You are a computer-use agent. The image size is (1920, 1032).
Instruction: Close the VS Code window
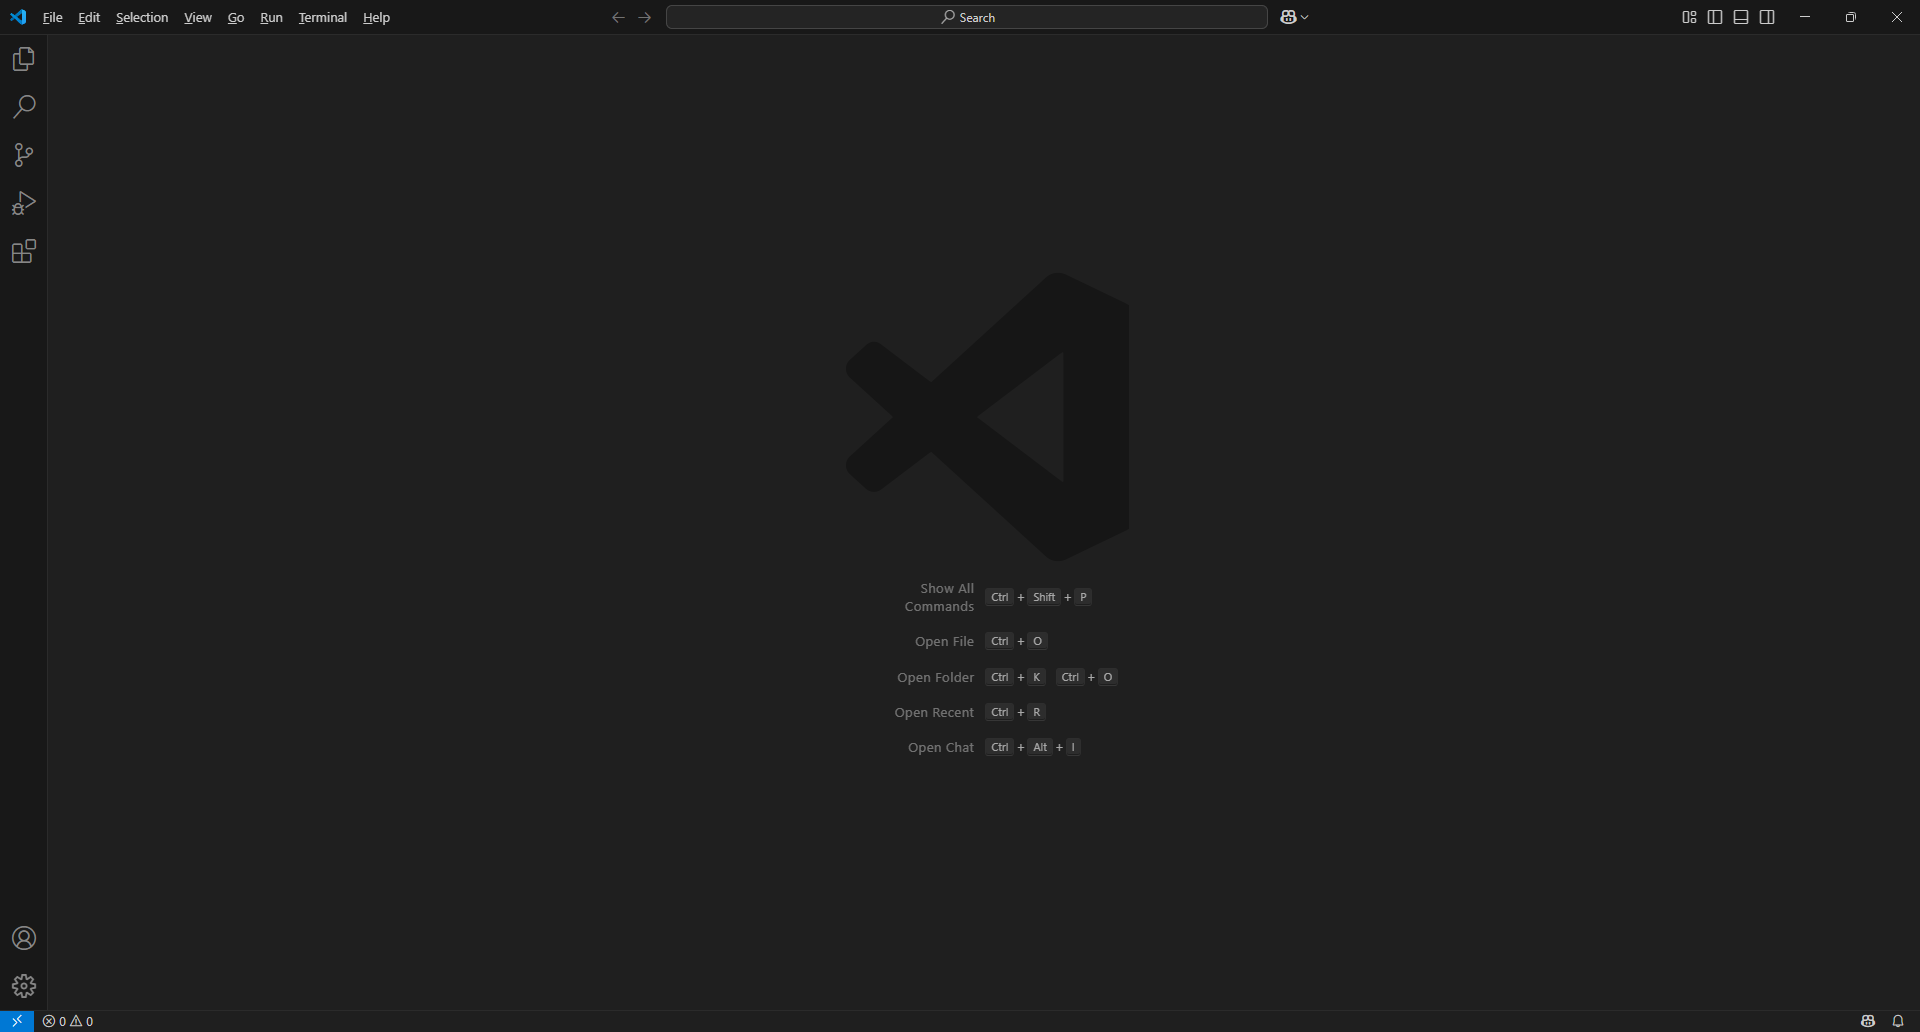(x=1897, y=17)
